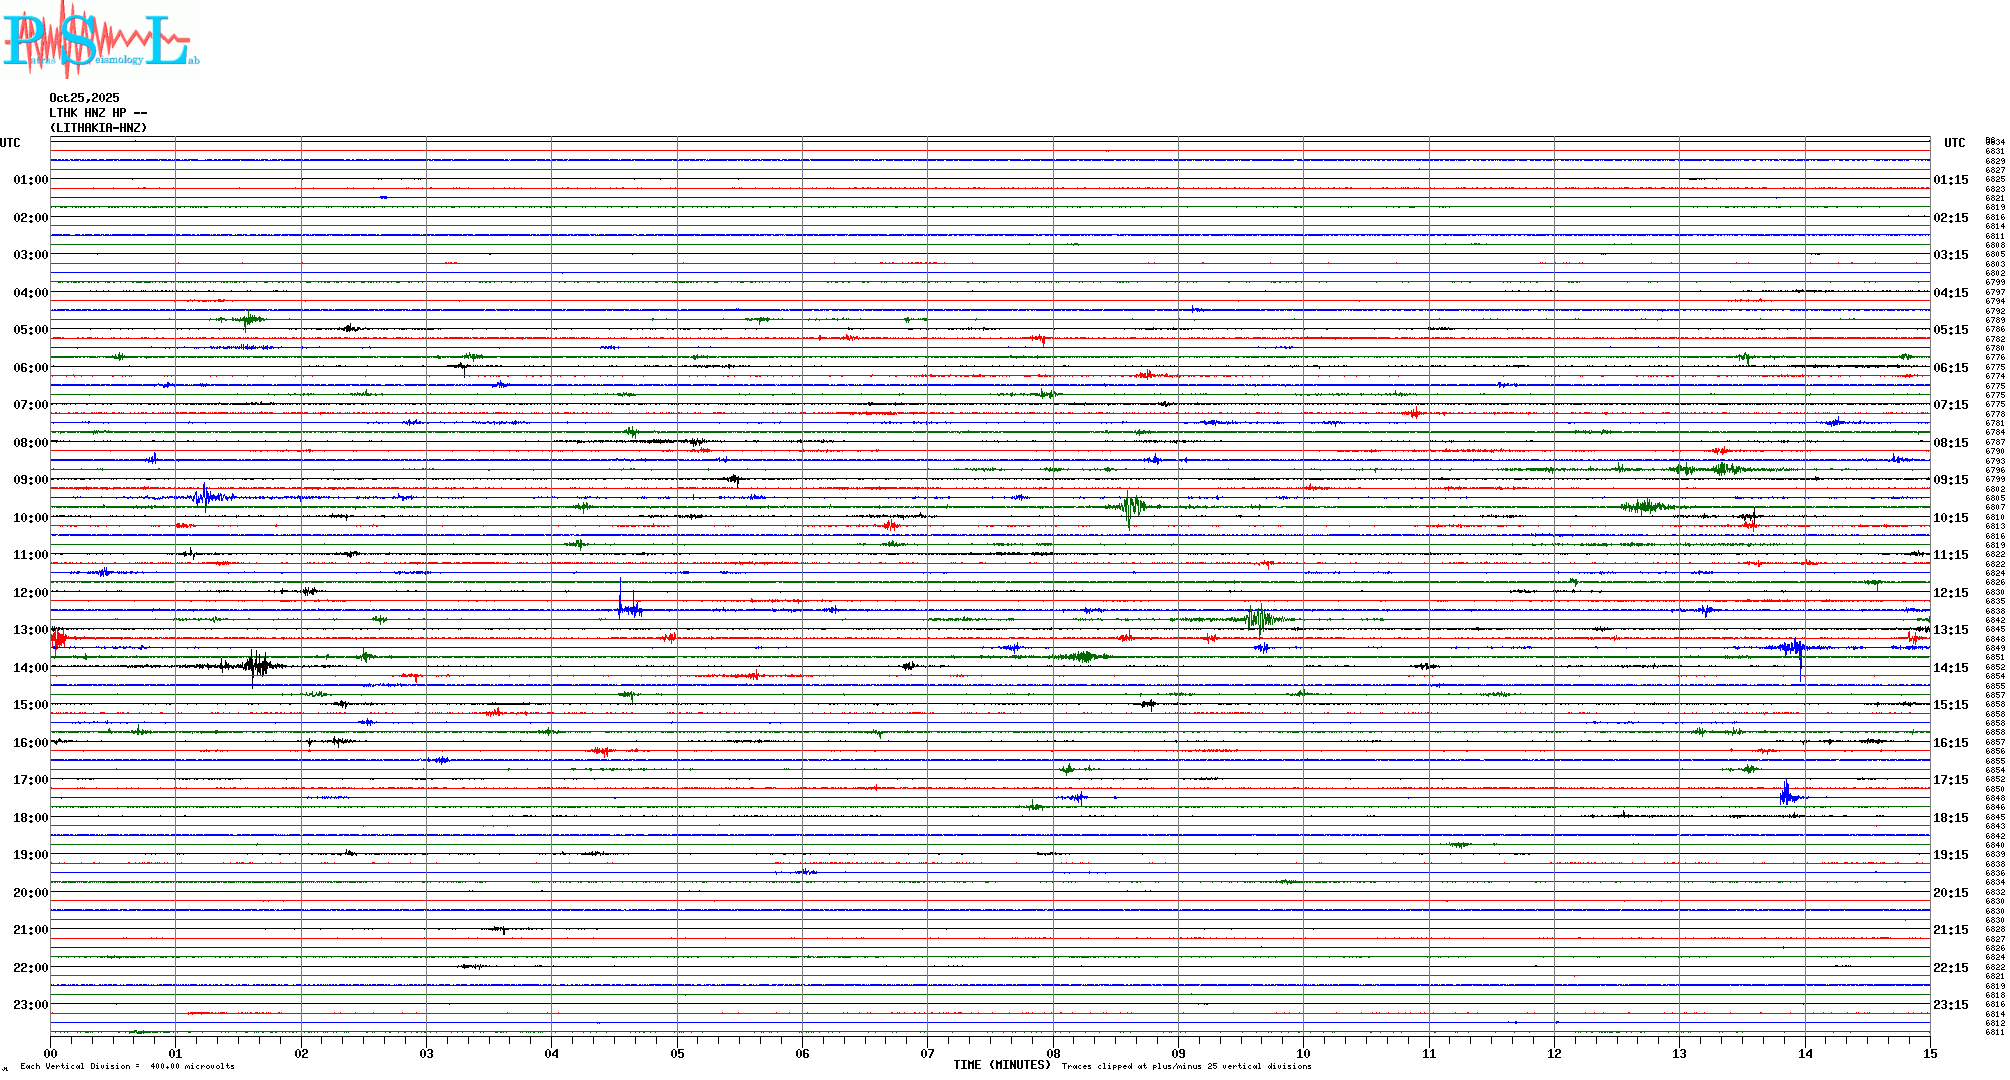Image resolution: width=2010 pixels, height=1080 pixels.
Task: Click the left UTC axis header
Action: 10,143
